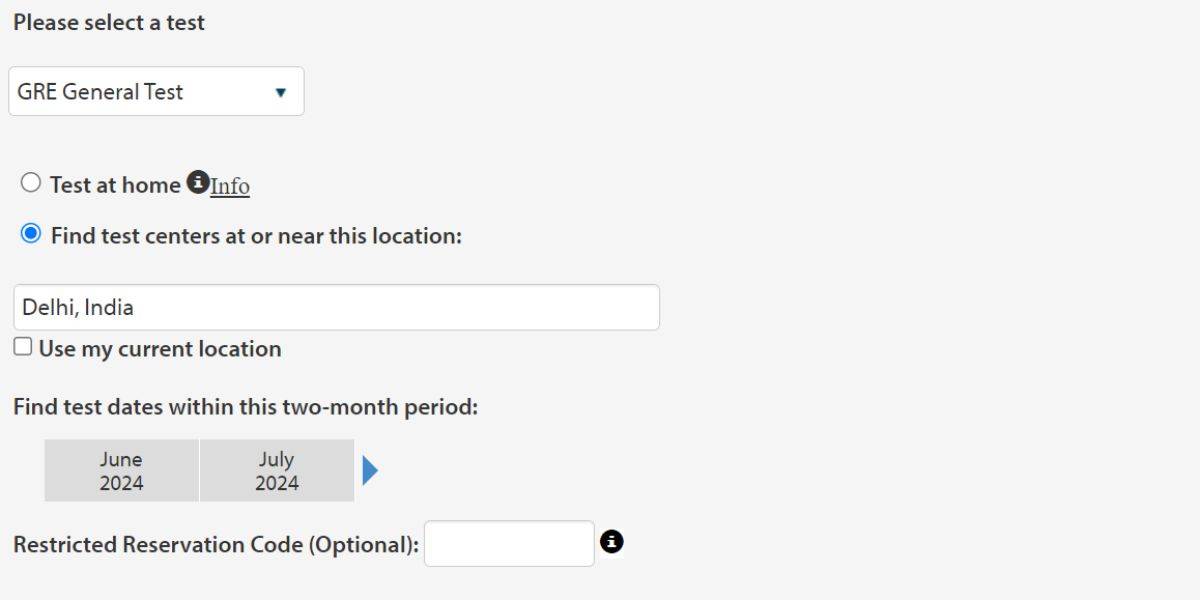
Task: Expand the GRE General Test combo box
Action: [x=156, y=92]
